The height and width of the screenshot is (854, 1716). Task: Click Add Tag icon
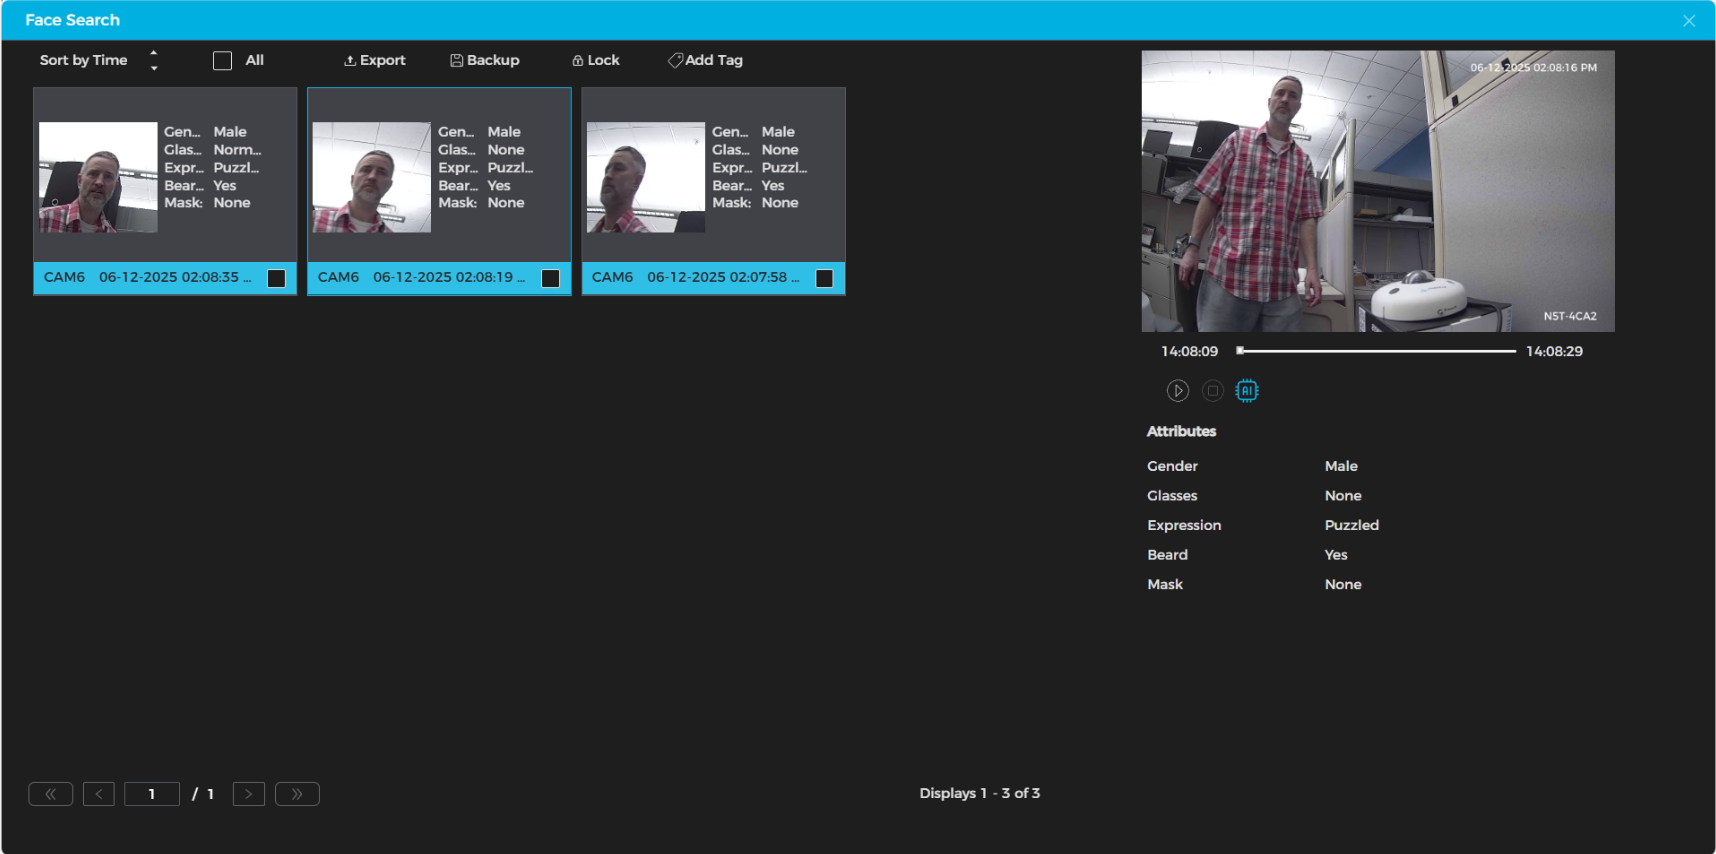(676, 61)
